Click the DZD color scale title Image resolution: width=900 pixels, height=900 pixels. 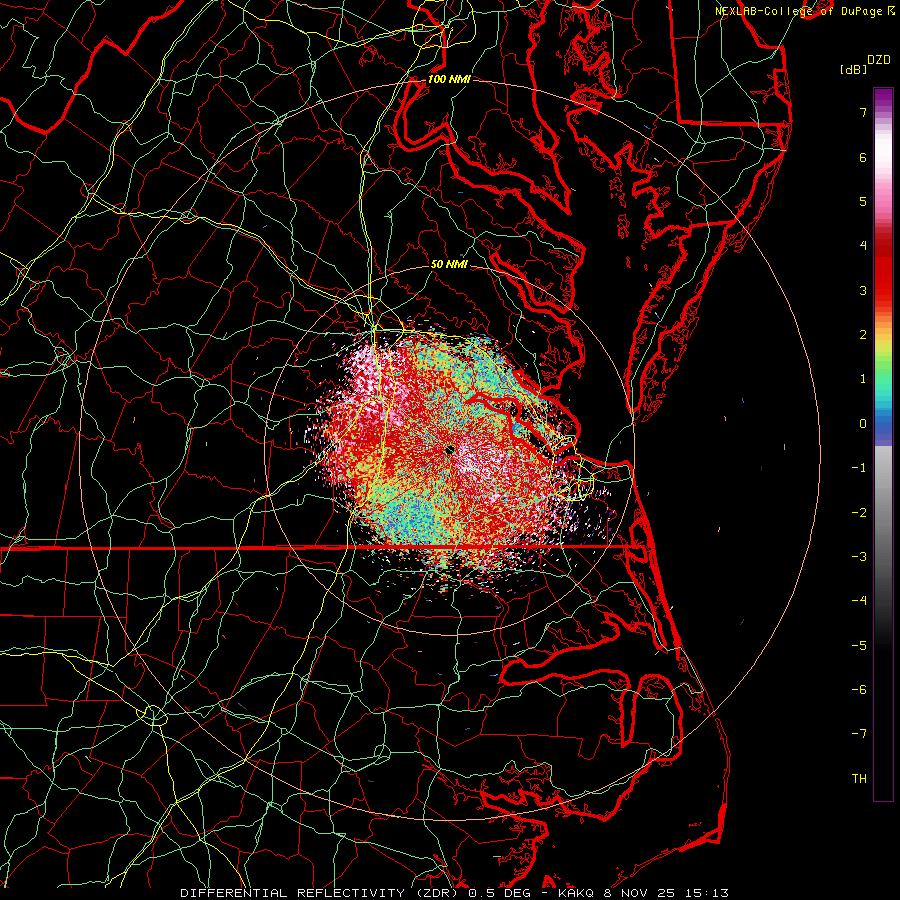click(878, 60)
